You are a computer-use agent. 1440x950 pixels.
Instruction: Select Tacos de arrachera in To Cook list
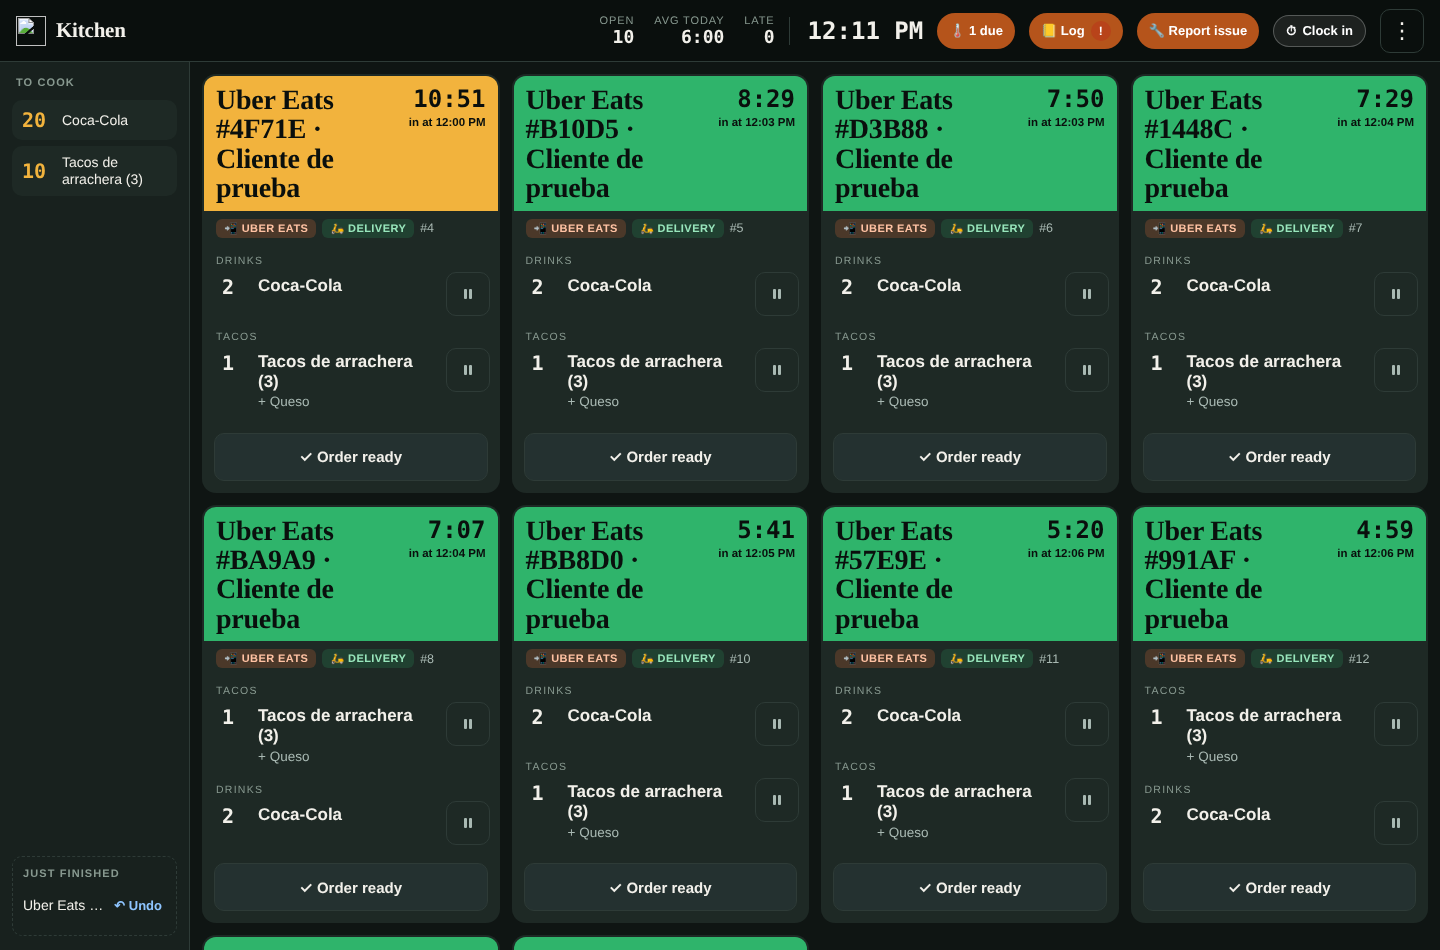[x=94, y=171]
